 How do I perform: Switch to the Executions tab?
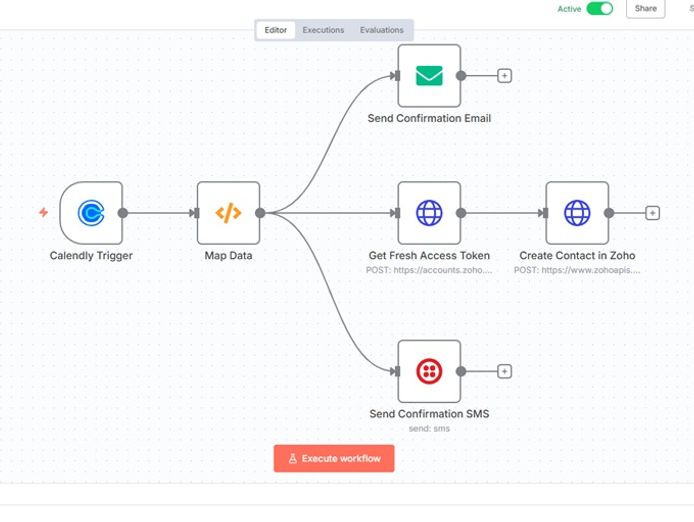tap(323, 30)
